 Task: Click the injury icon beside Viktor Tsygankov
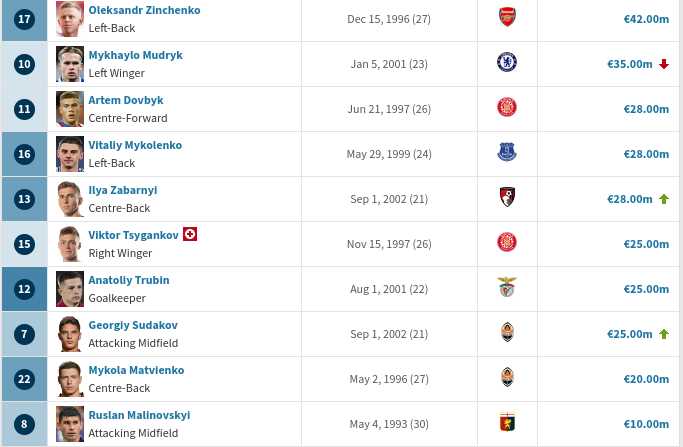tap(190, 235)
